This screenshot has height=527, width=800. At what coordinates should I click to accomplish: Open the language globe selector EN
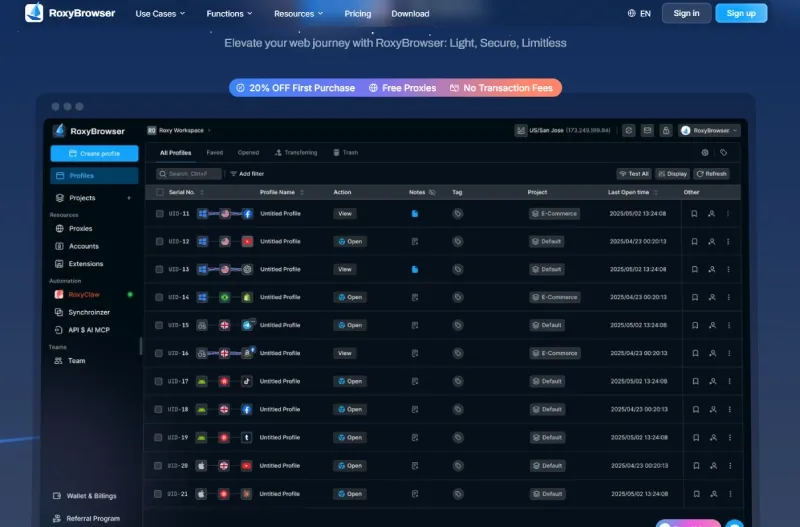point(639,14)
